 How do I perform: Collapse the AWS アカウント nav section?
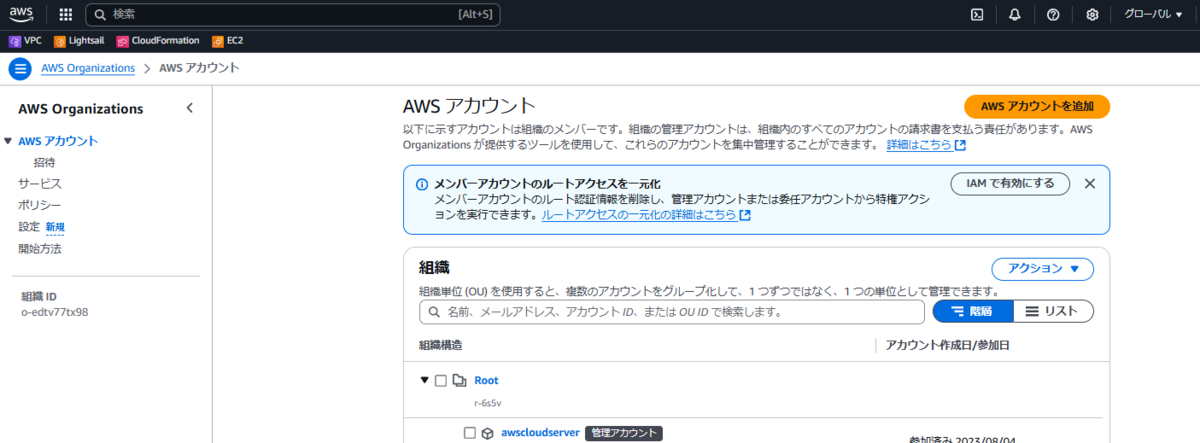click(x=9, y=141)
